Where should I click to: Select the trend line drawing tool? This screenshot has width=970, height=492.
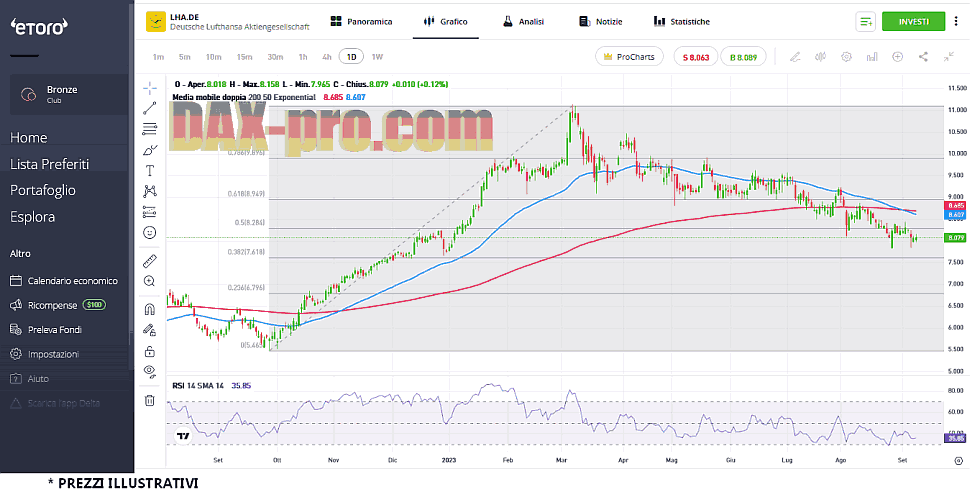pos(149,108)
